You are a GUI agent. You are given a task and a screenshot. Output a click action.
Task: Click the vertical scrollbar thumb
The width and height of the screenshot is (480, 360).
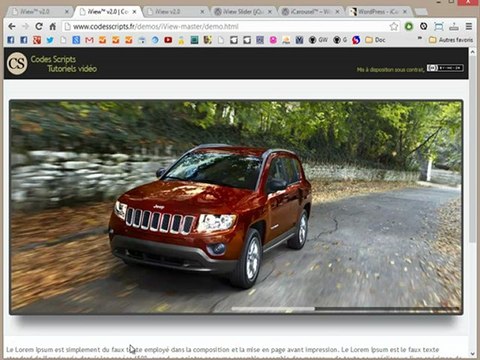pos(472,150)
